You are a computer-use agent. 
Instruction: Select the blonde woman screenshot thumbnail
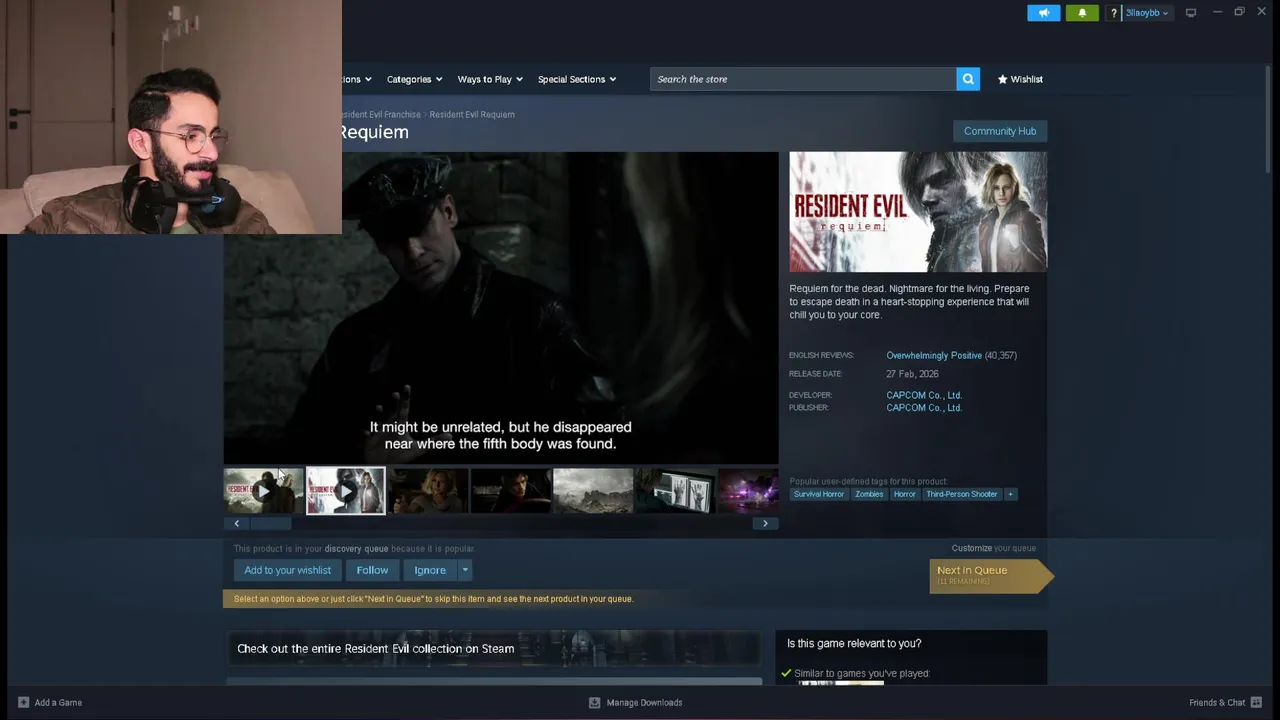pyautogui.click(x=428, y=491)
